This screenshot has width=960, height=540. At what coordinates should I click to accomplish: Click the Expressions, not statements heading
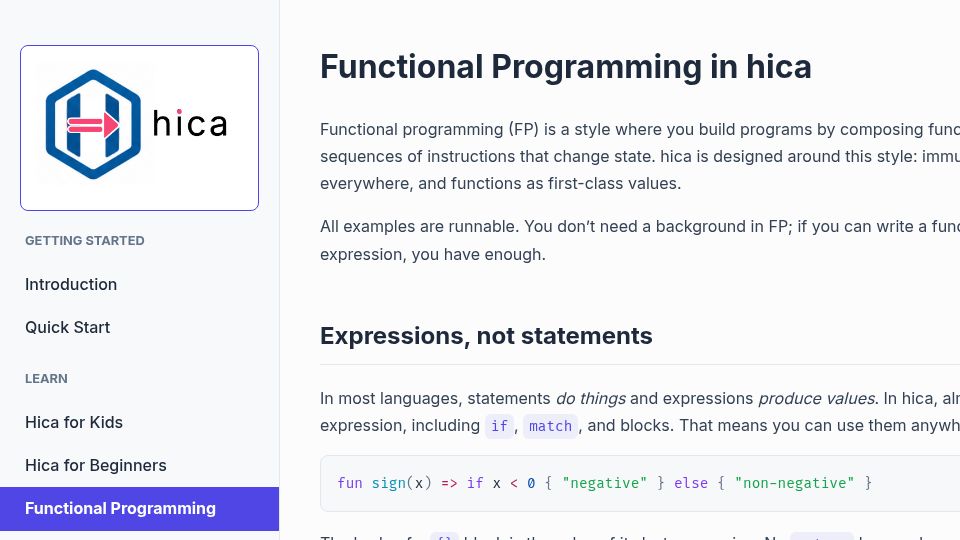[x=486, y=336]
